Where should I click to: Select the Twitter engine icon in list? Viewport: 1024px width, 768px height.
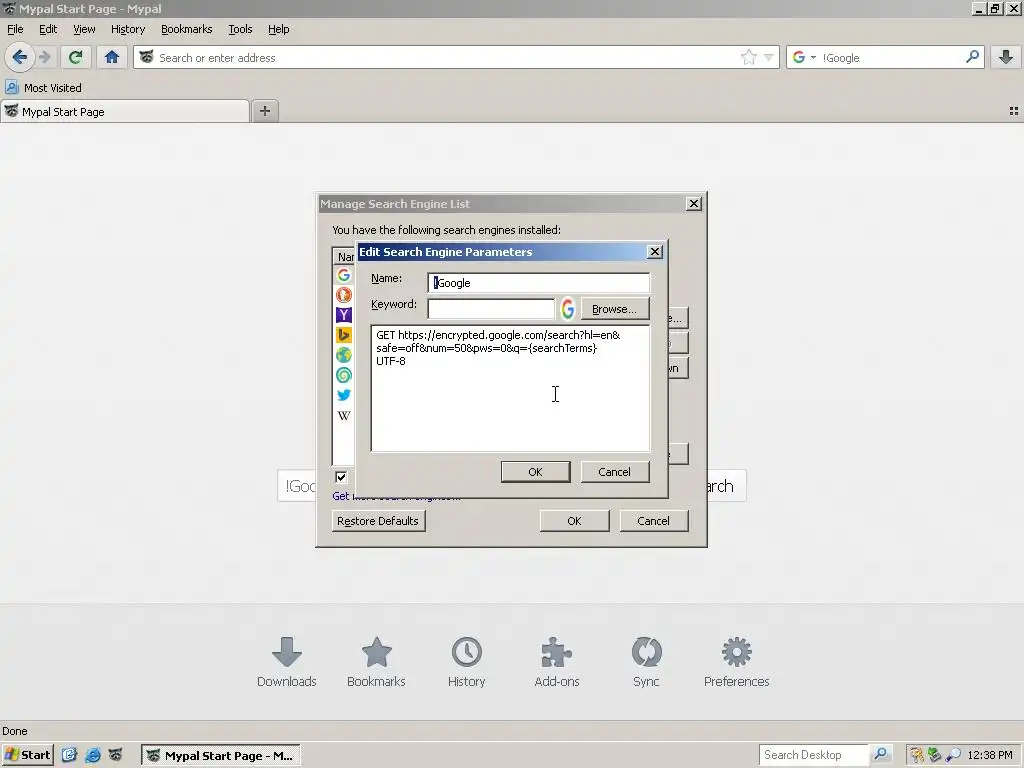pyautogui.click(x=344, y=395)
